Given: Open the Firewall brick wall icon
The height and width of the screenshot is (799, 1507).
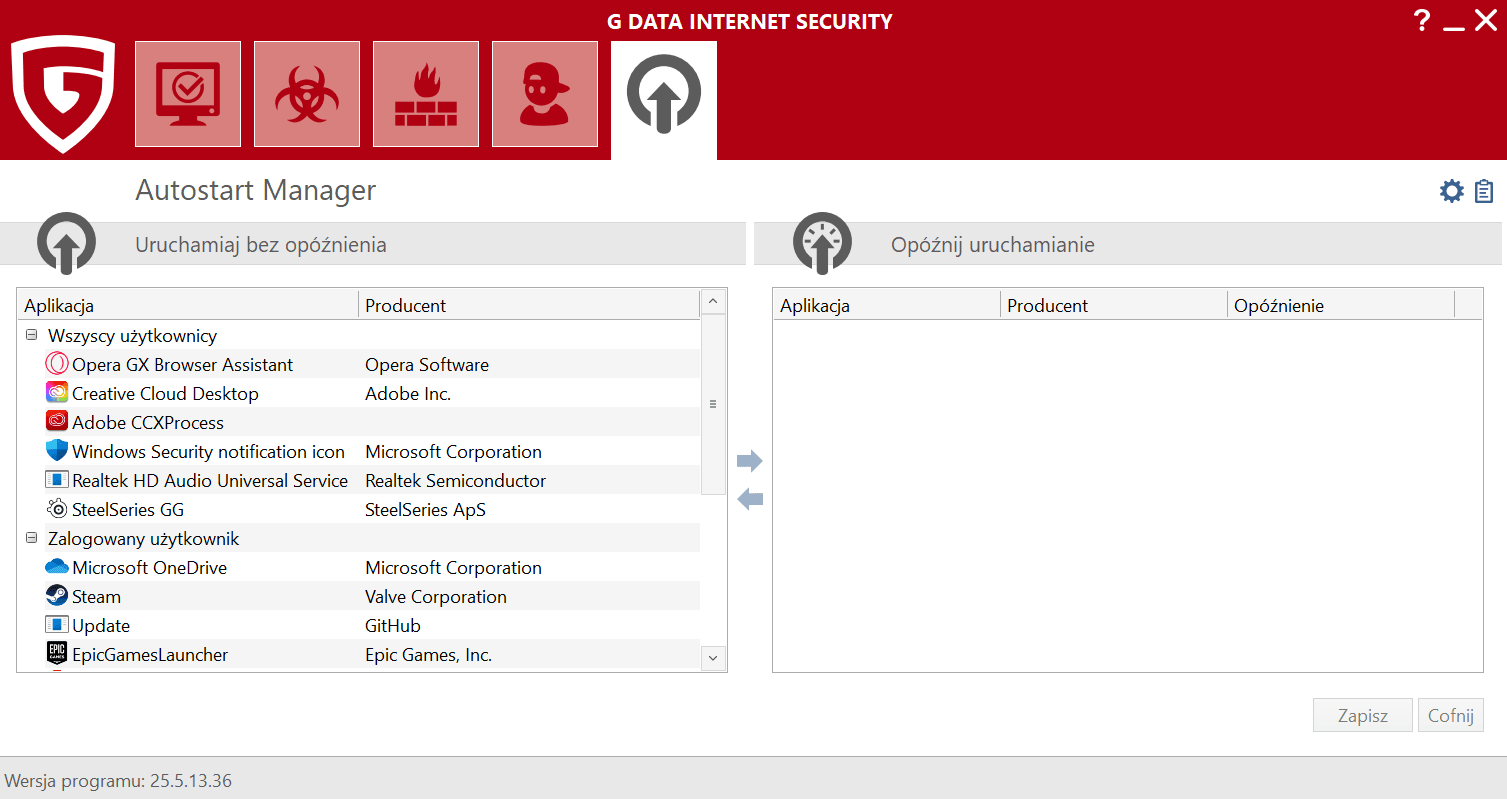Looking at the screenshot, I should point(426,94).
